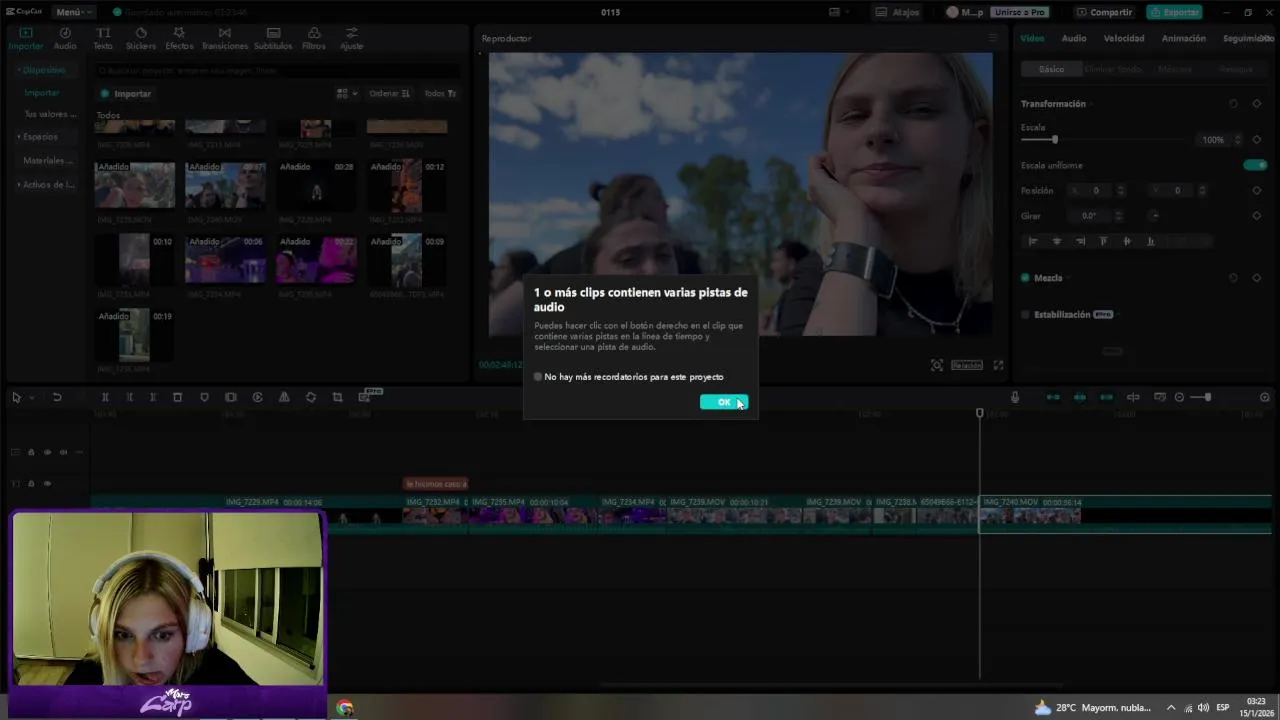Expand the Dispositivo tree section
Screen dimensions: 1280x720
(42, 70)
